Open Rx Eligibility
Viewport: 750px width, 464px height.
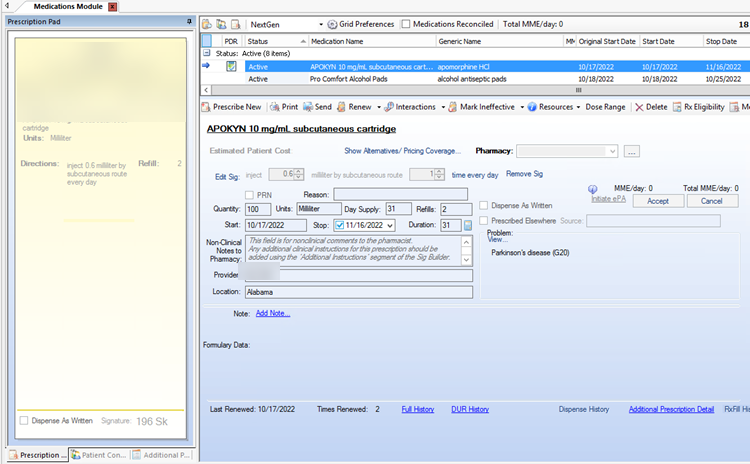(x=699, y=107)
